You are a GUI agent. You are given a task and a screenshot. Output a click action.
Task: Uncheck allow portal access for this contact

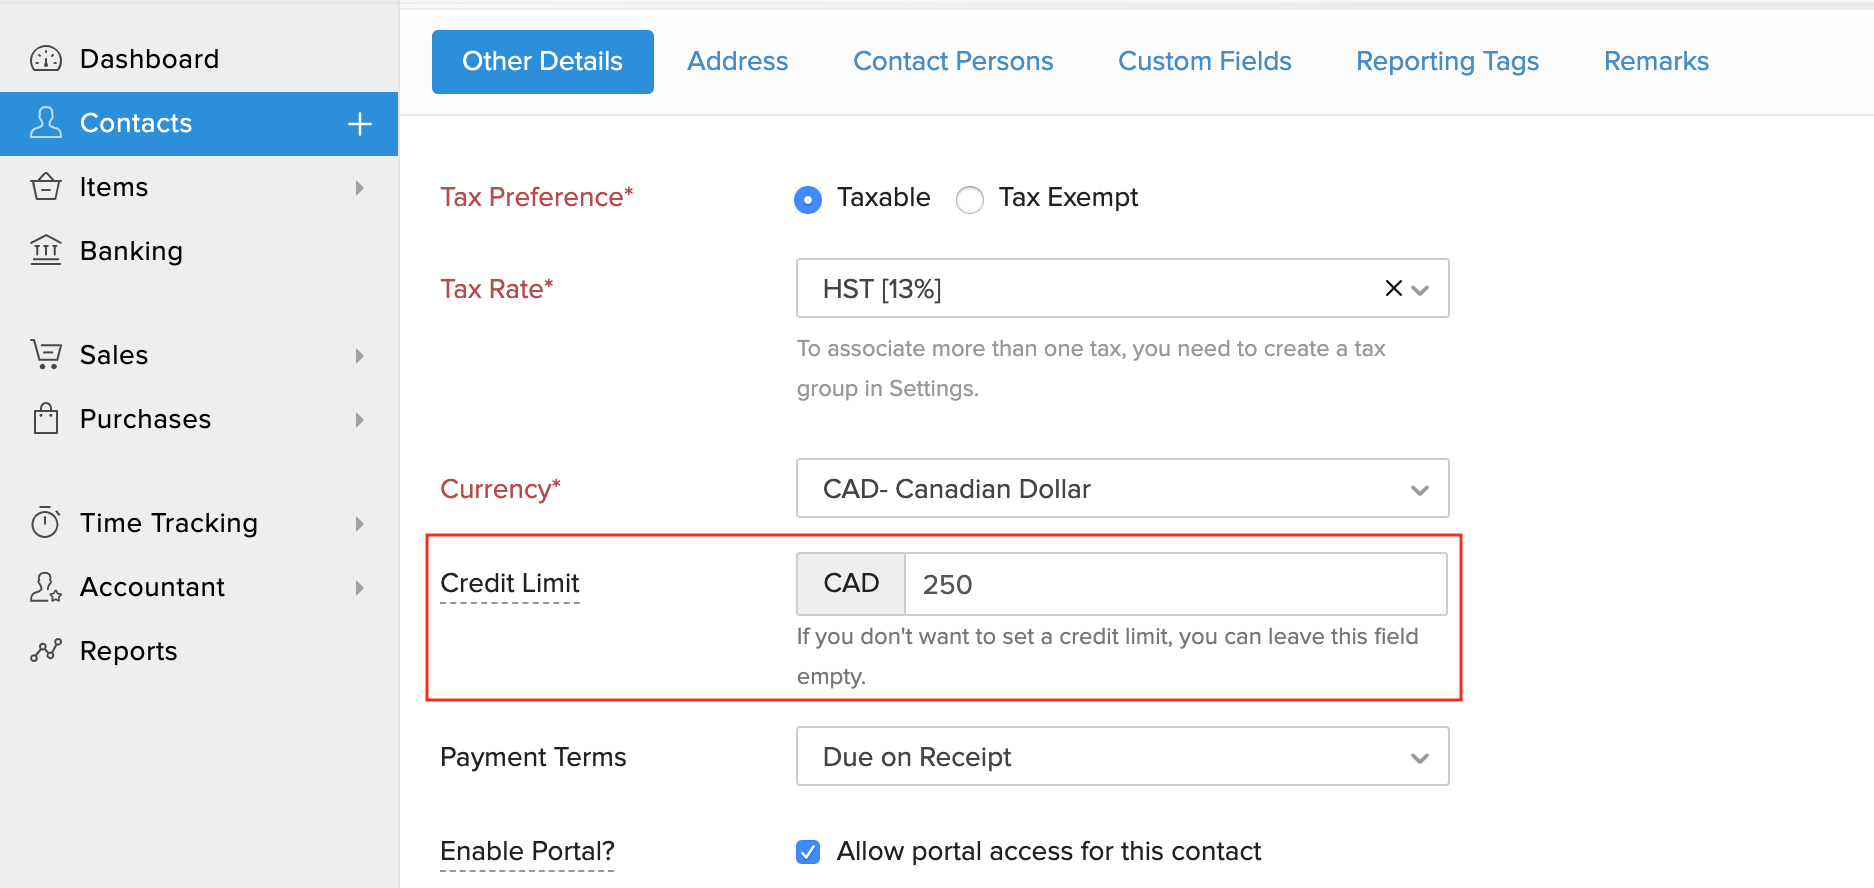(807, 851)
